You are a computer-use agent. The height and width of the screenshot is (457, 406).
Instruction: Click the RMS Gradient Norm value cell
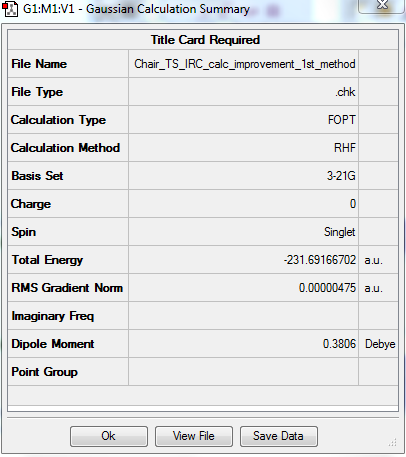click(x=244, y=288)
